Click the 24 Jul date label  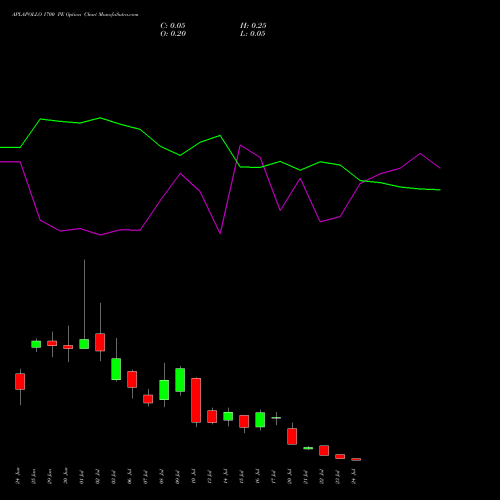coord(354,476)
